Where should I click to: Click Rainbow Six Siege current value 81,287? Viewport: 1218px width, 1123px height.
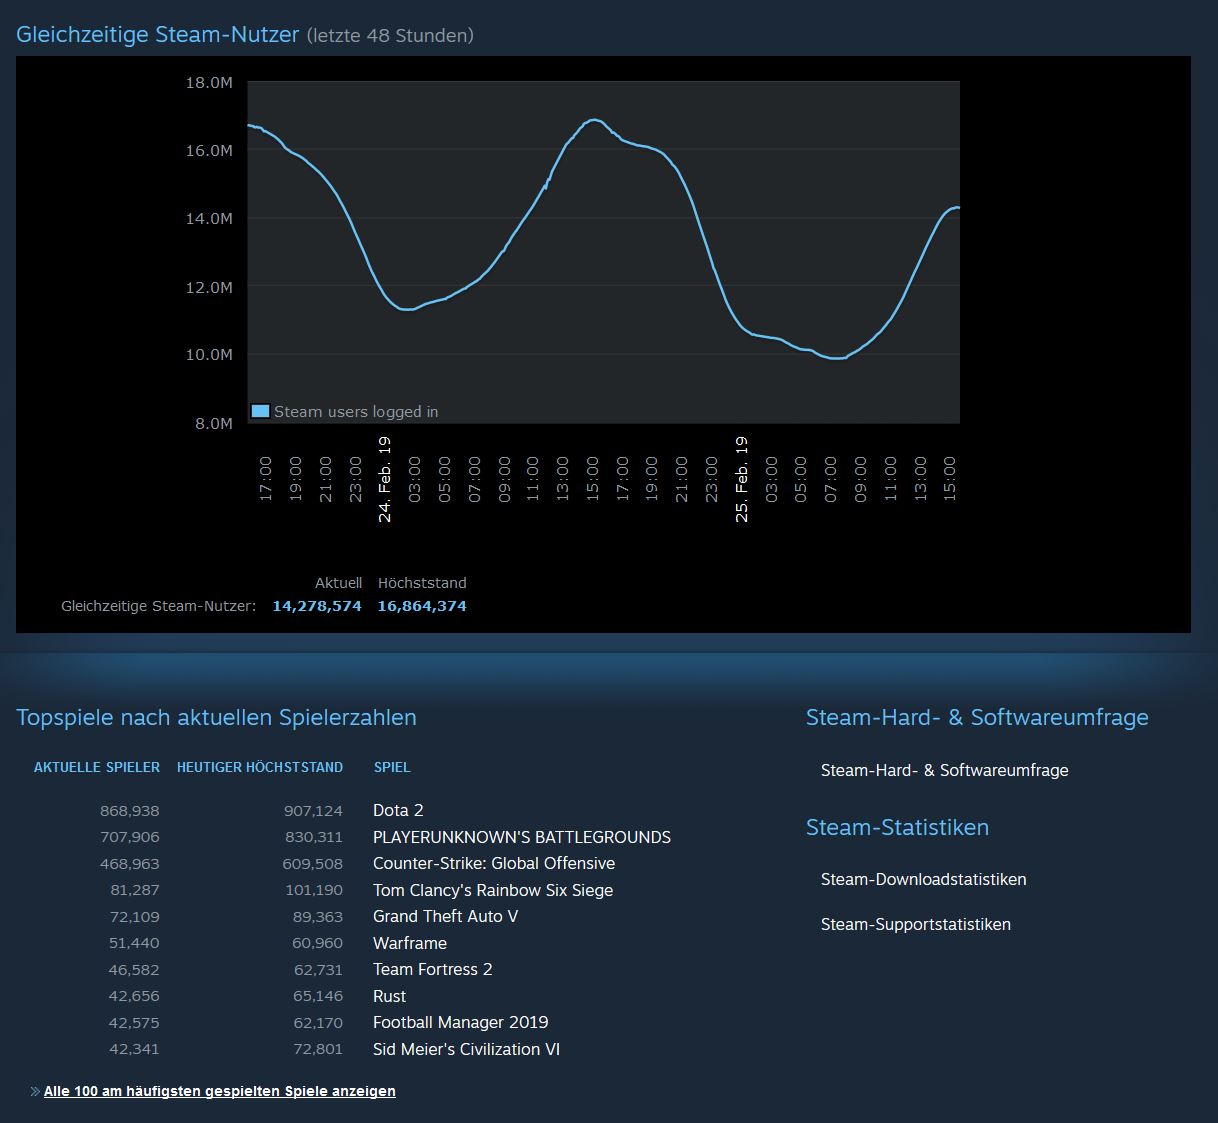135,890
